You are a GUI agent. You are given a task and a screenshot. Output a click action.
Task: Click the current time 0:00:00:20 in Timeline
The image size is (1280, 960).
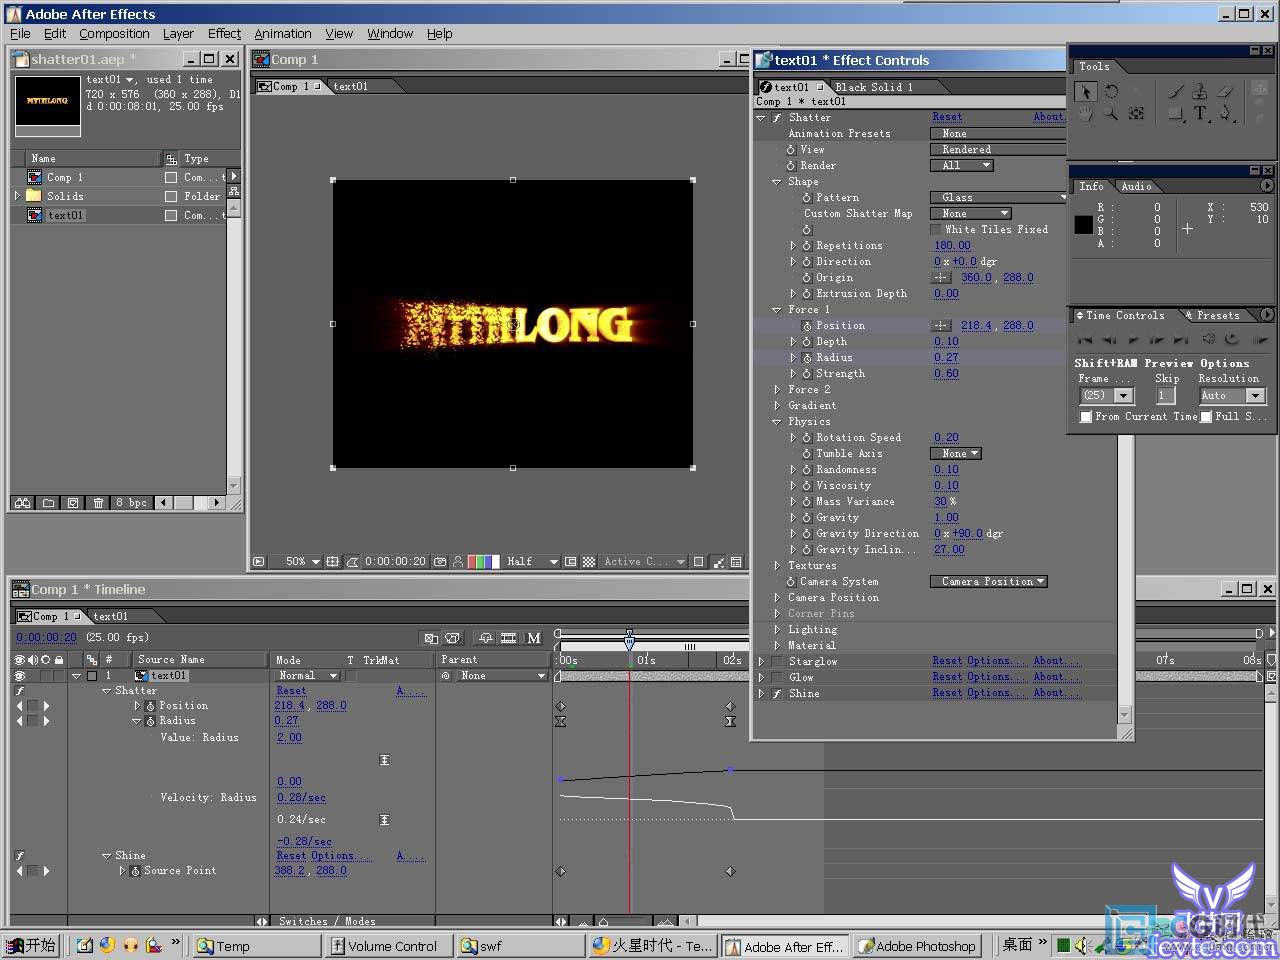coord(46,638)
